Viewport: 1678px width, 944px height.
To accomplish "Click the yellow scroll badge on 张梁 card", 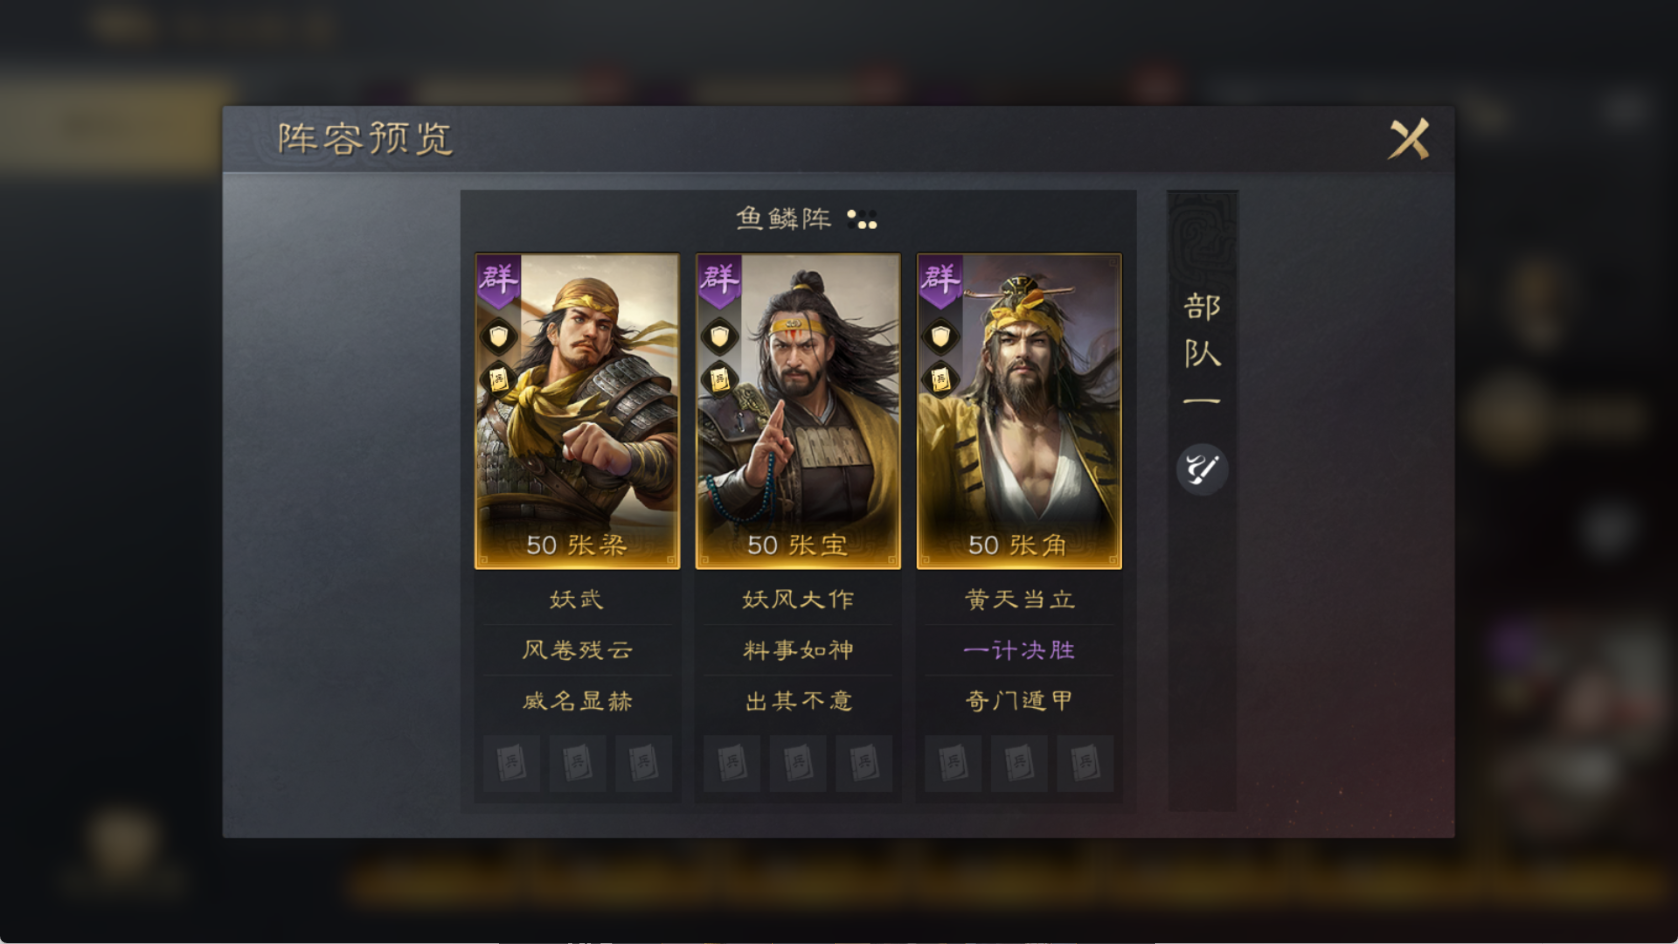I will click(498, 379).
